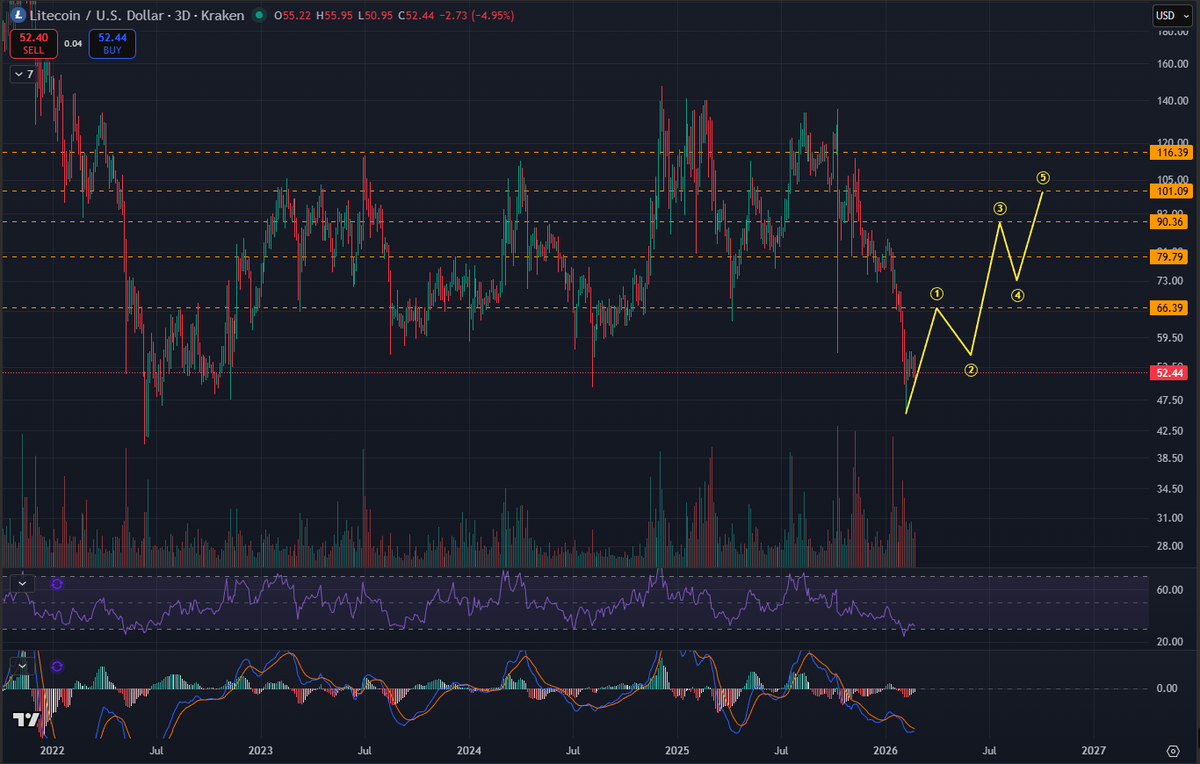Select the Elliott wave label 5
Screen dimensions: 1200x764
coord(1043,178)
